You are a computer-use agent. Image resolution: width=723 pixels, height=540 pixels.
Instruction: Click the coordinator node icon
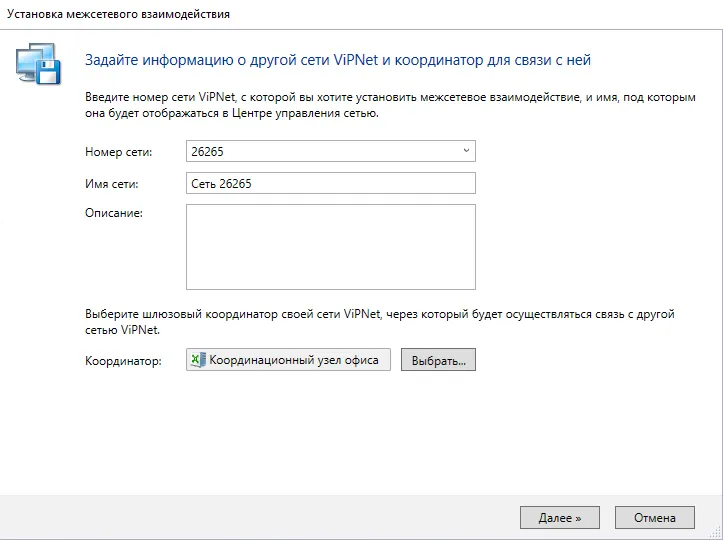pos(198,360)
